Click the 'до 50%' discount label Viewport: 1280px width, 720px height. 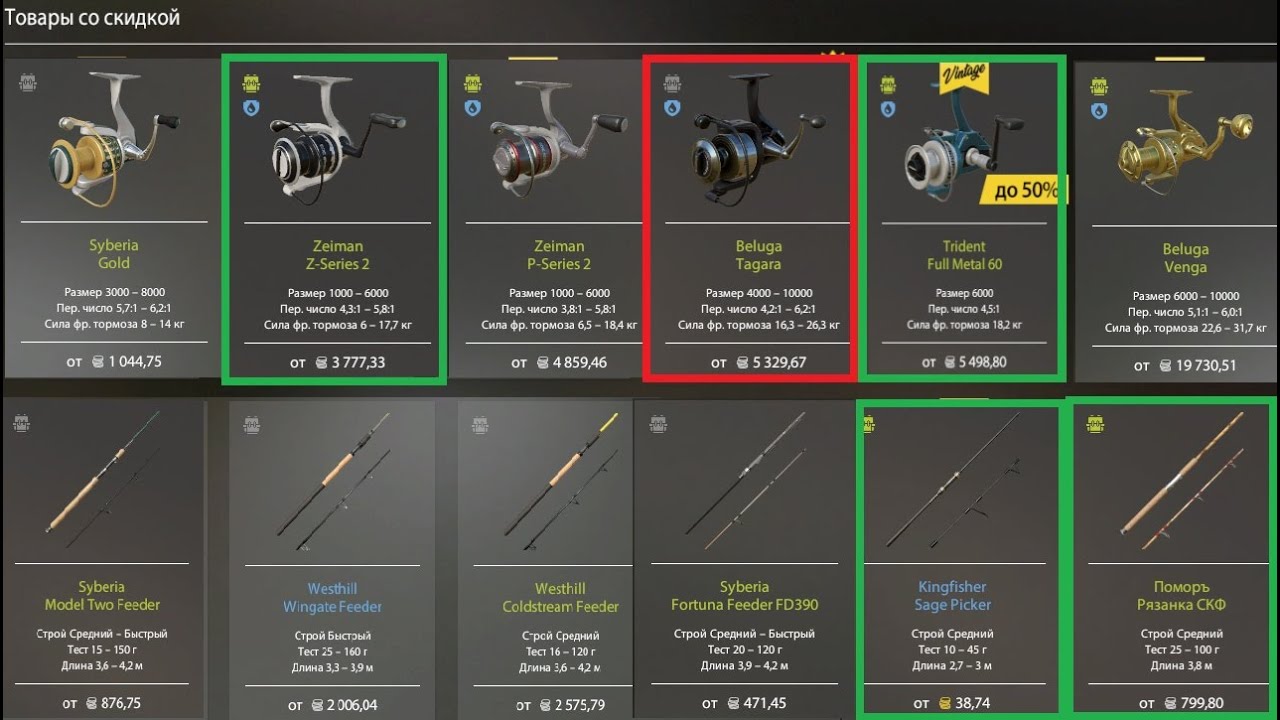[1025, 190]
